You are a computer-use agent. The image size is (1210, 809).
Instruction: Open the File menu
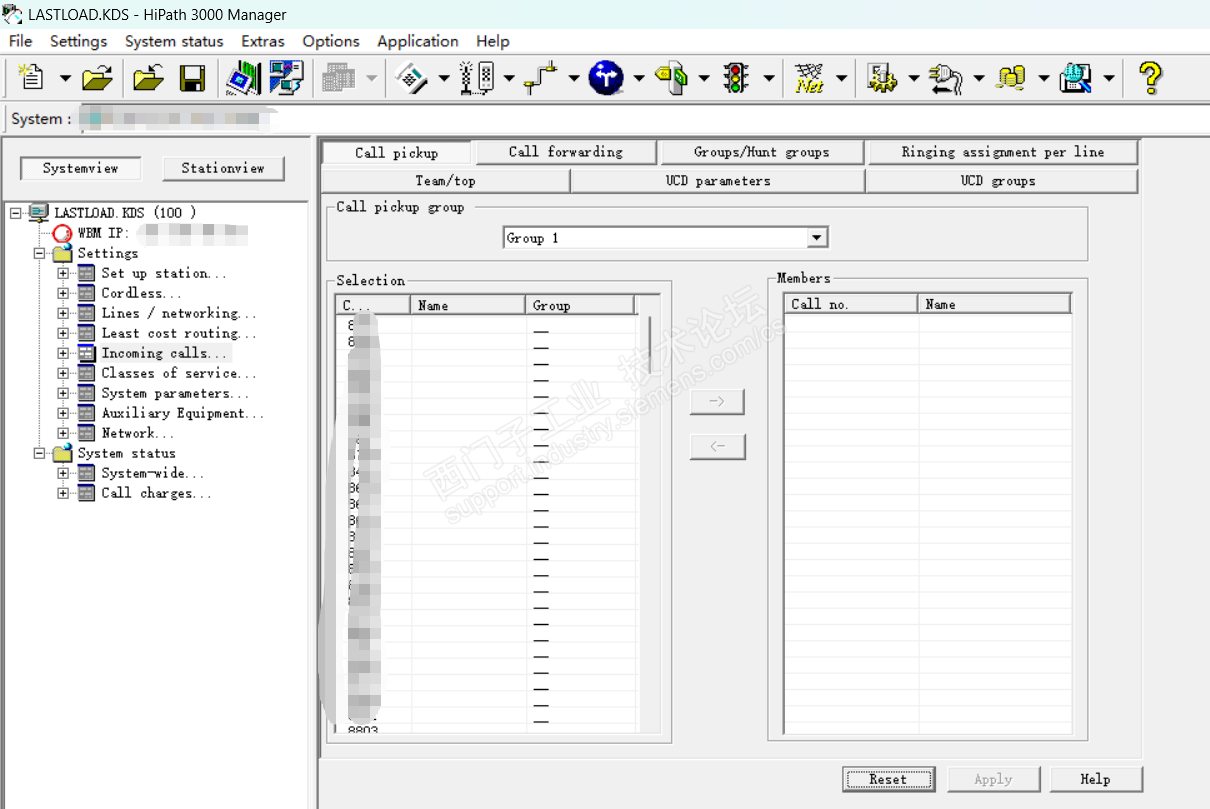(x=20, y=41)
